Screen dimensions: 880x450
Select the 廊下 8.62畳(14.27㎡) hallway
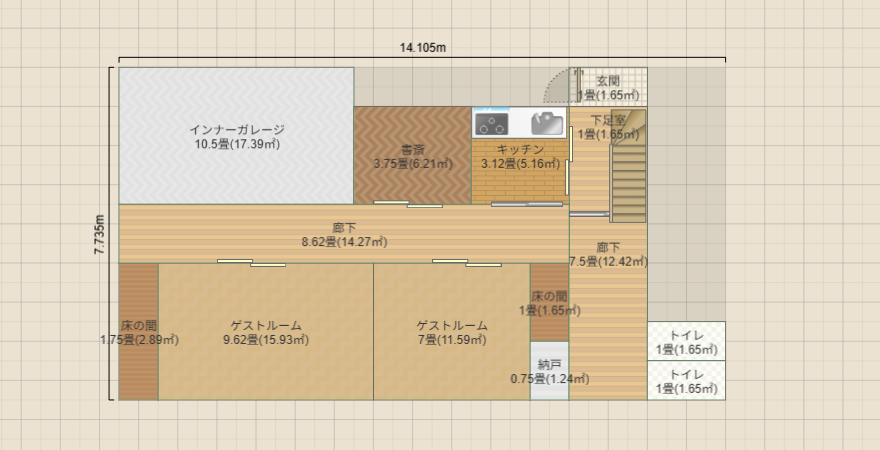(344, 234)
